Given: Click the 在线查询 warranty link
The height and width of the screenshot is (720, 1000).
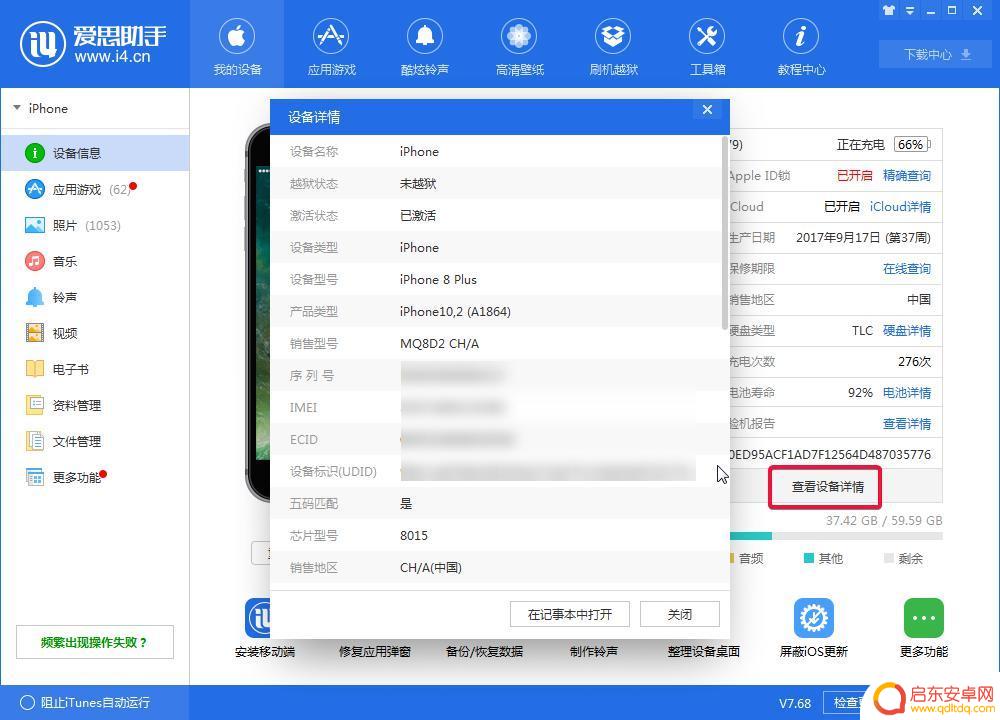Looking at the screenshot, I should [906, 268].
